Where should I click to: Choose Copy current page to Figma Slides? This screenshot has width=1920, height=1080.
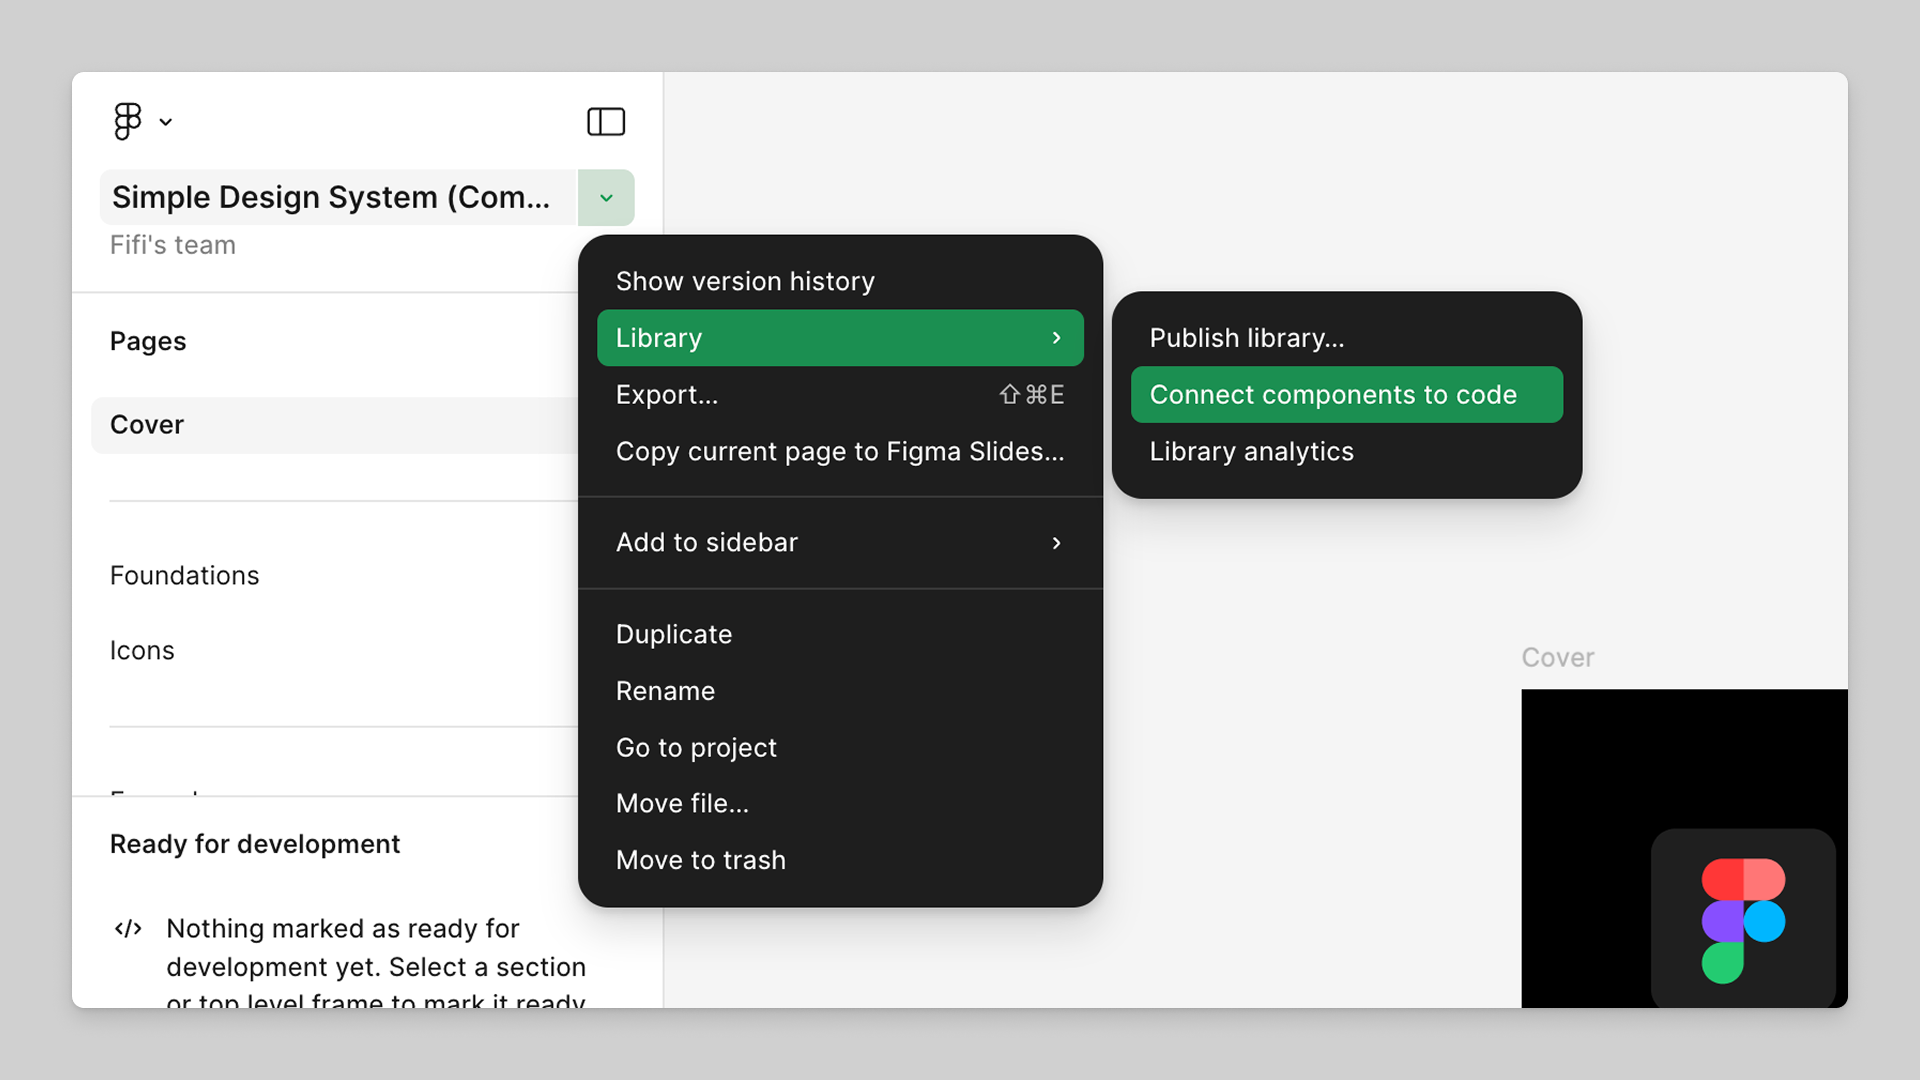click(x=840, y=451)
